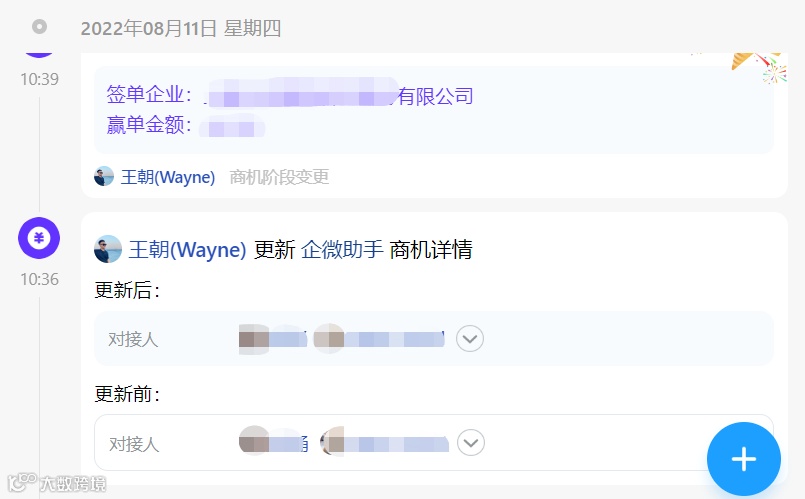Click the purple yen opportunity timeline icon
The width and height of the screenshot is (805, 499).
click(39, 238)
